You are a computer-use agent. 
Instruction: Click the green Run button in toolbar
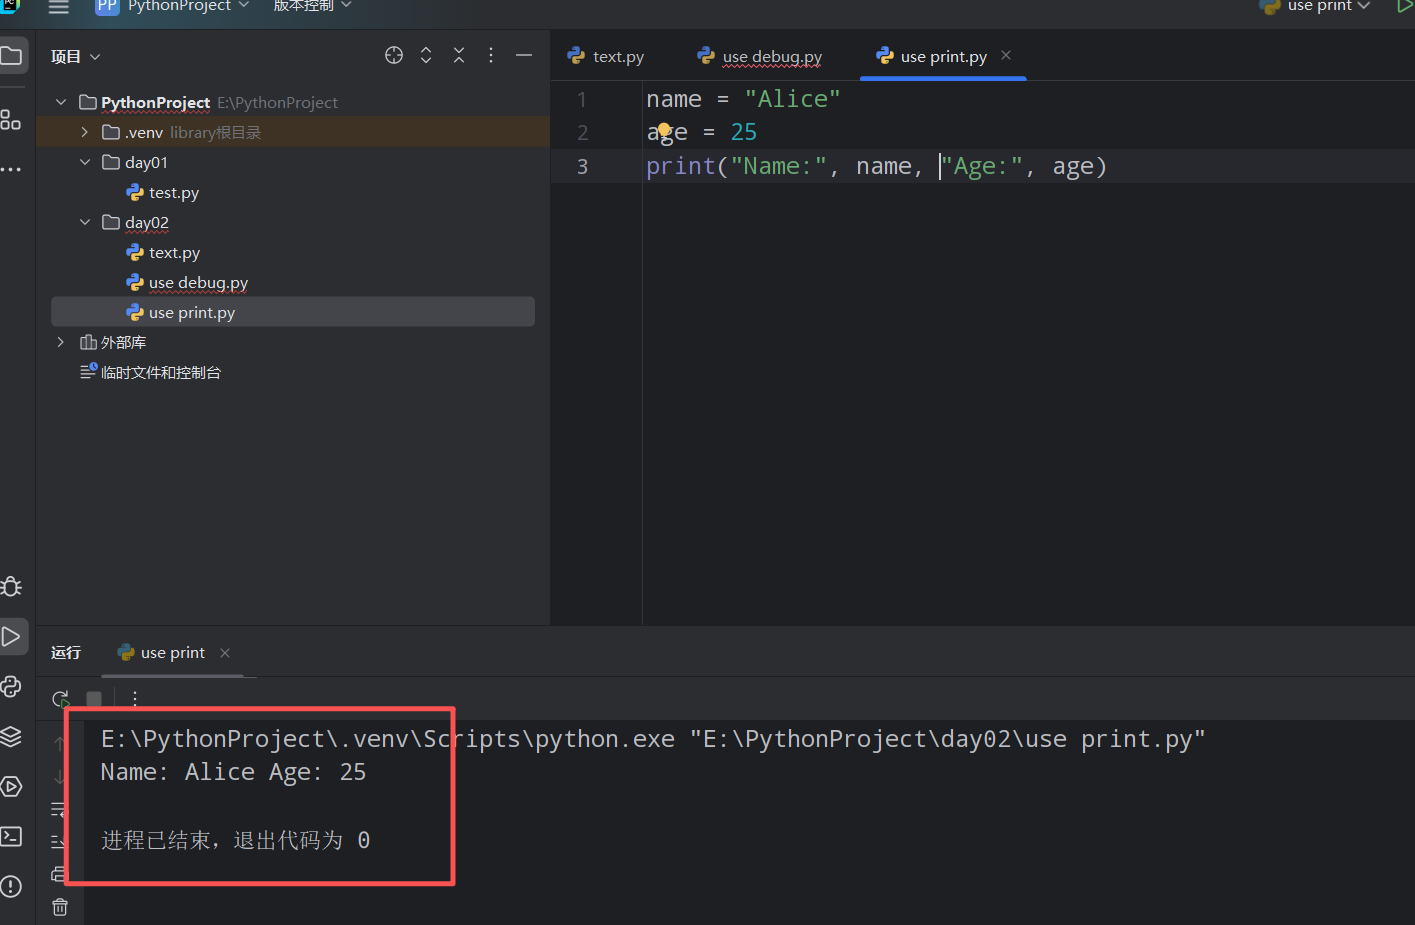pos(1404,6)
